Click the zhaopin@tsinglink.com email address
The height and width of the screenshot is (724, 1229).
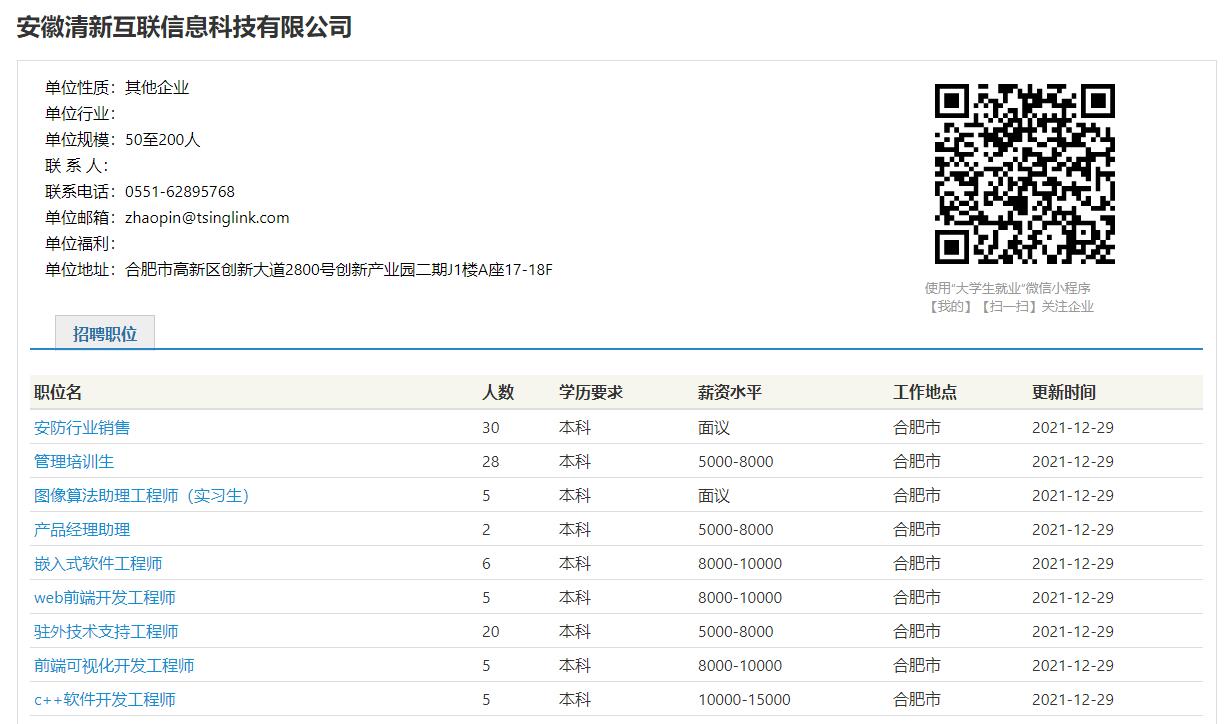(x=207, y=218)
